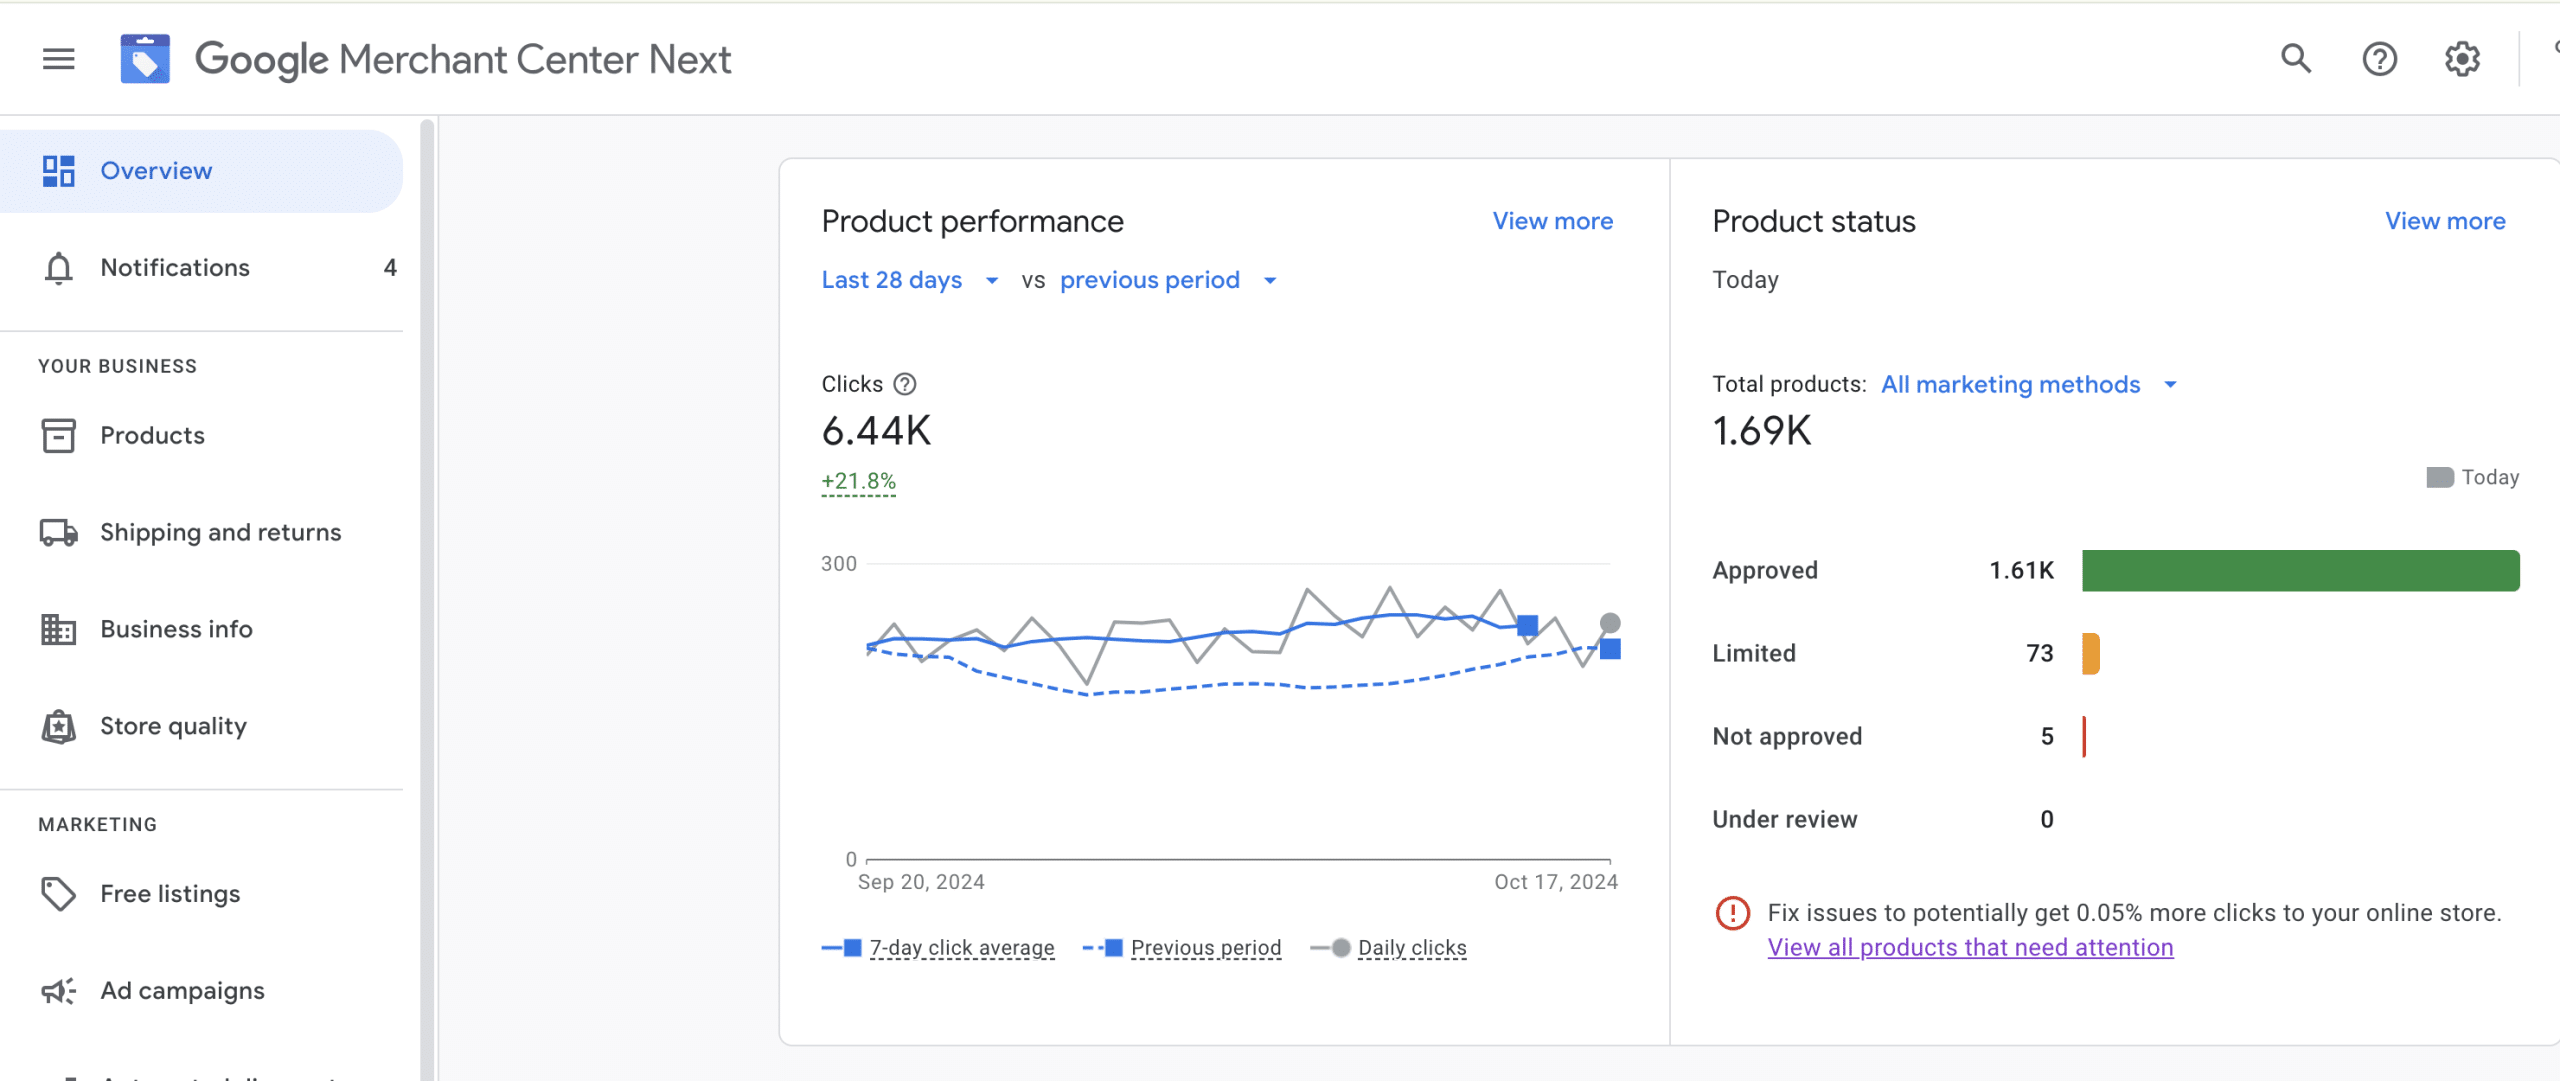The width and height of the screenshot is (2560, 1081).
Task: Select Overview in the sidebar
Action: pyautogui.click(x=201, y=171)
